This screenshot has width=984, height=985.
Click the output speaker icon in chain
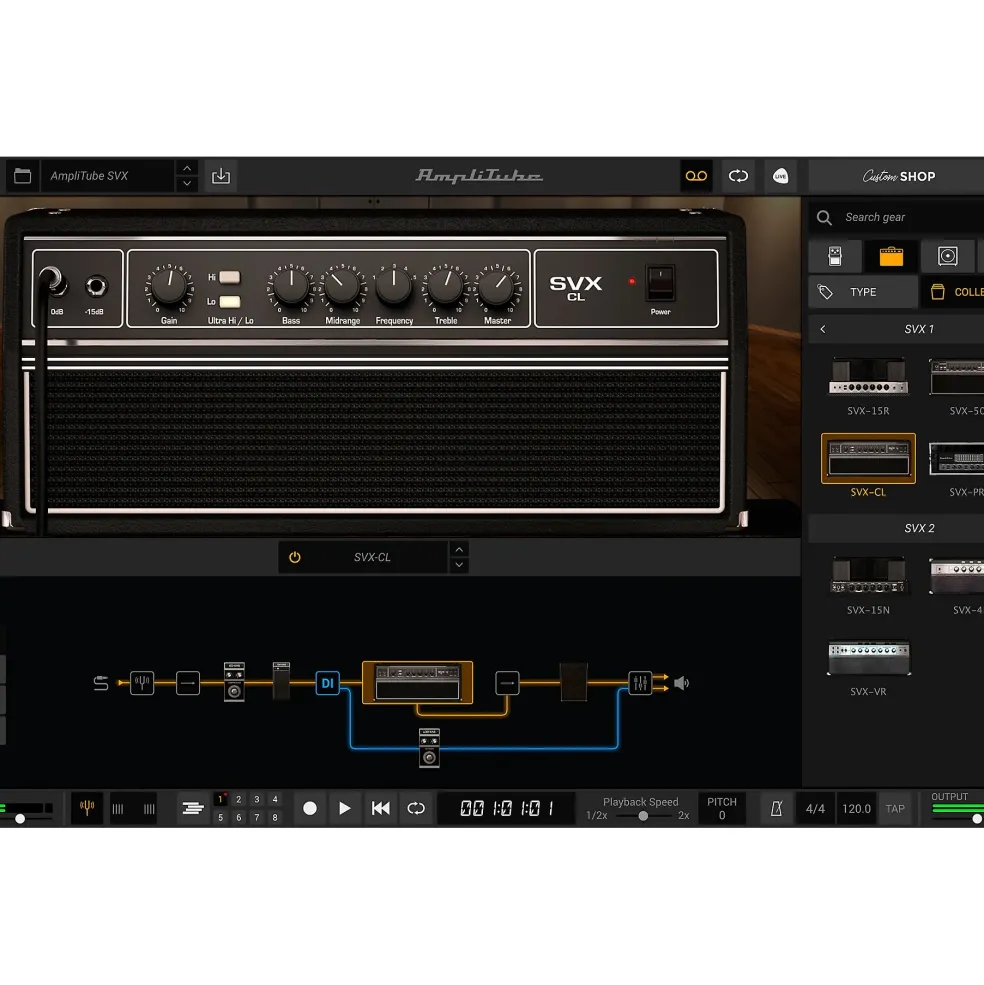tap(681, 683)
